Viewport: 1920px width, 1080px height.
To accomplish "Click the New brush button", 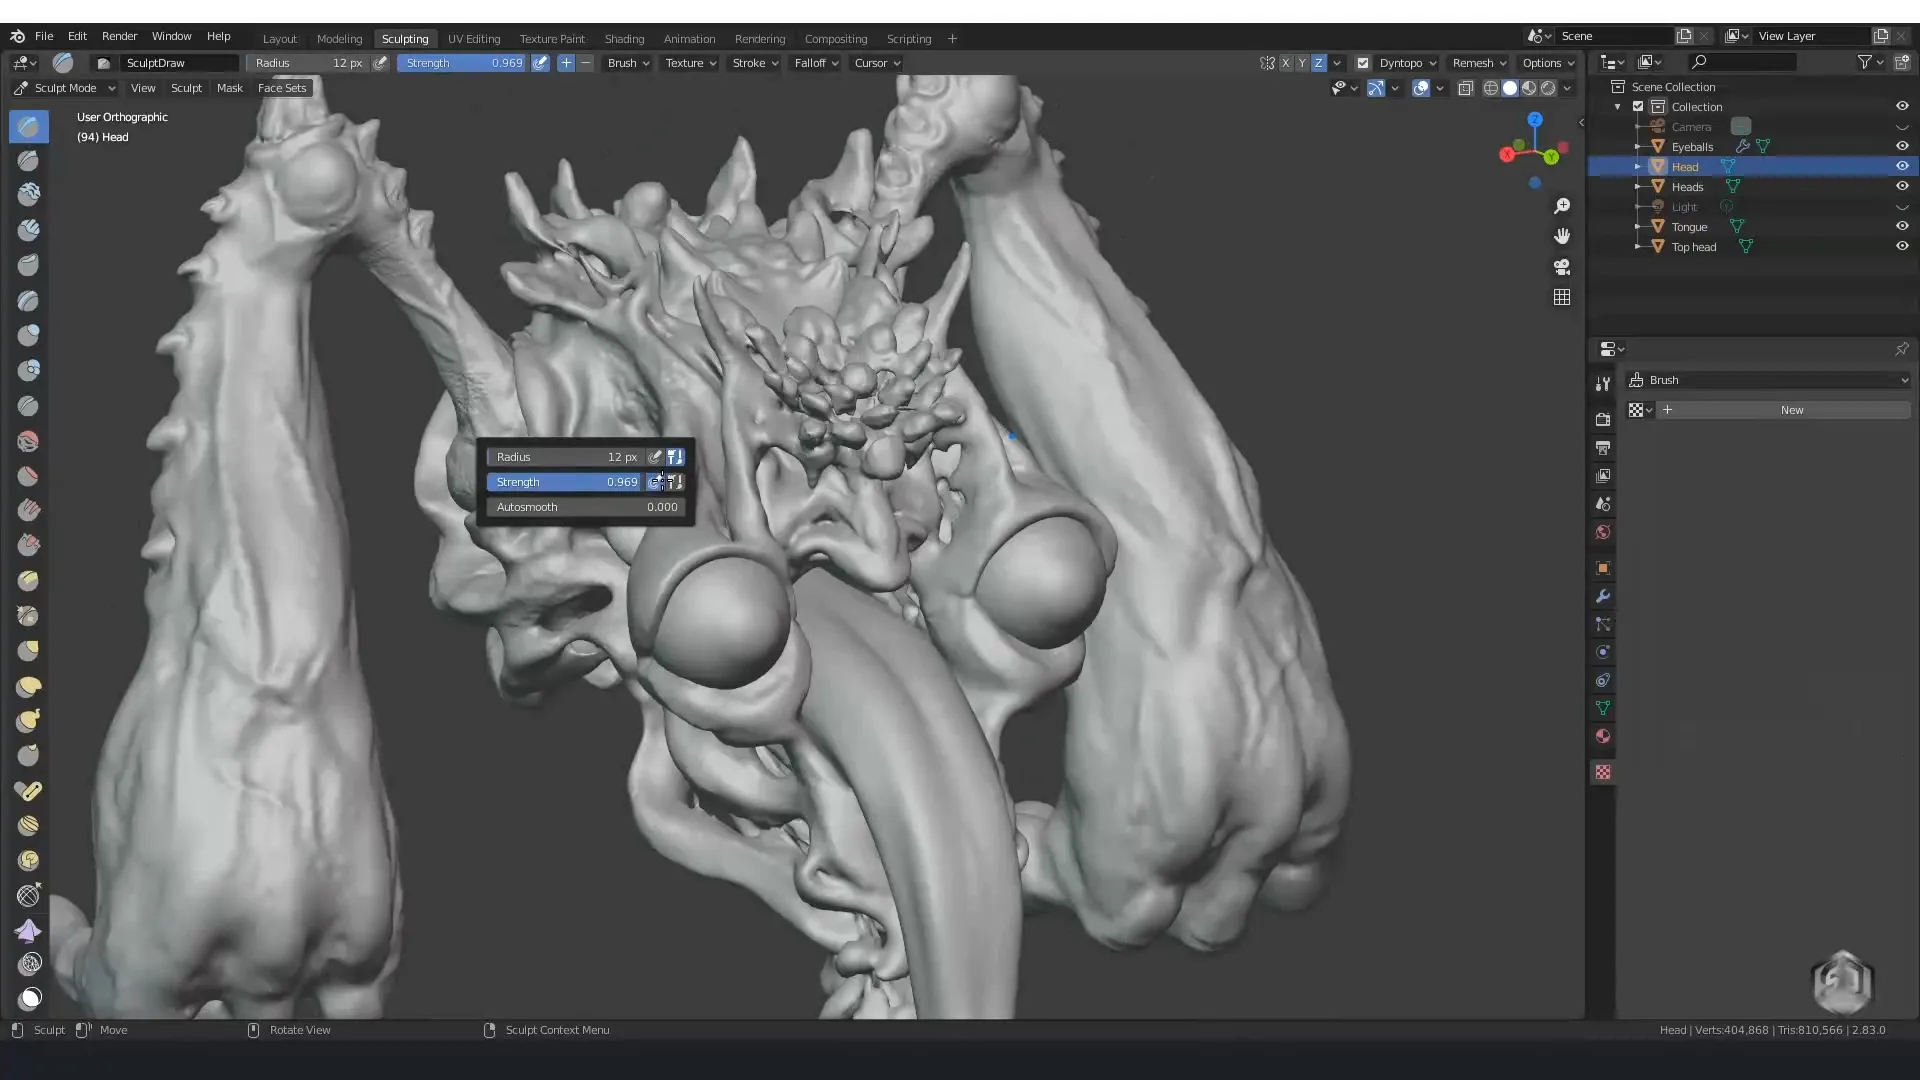I will [1789, 410].
